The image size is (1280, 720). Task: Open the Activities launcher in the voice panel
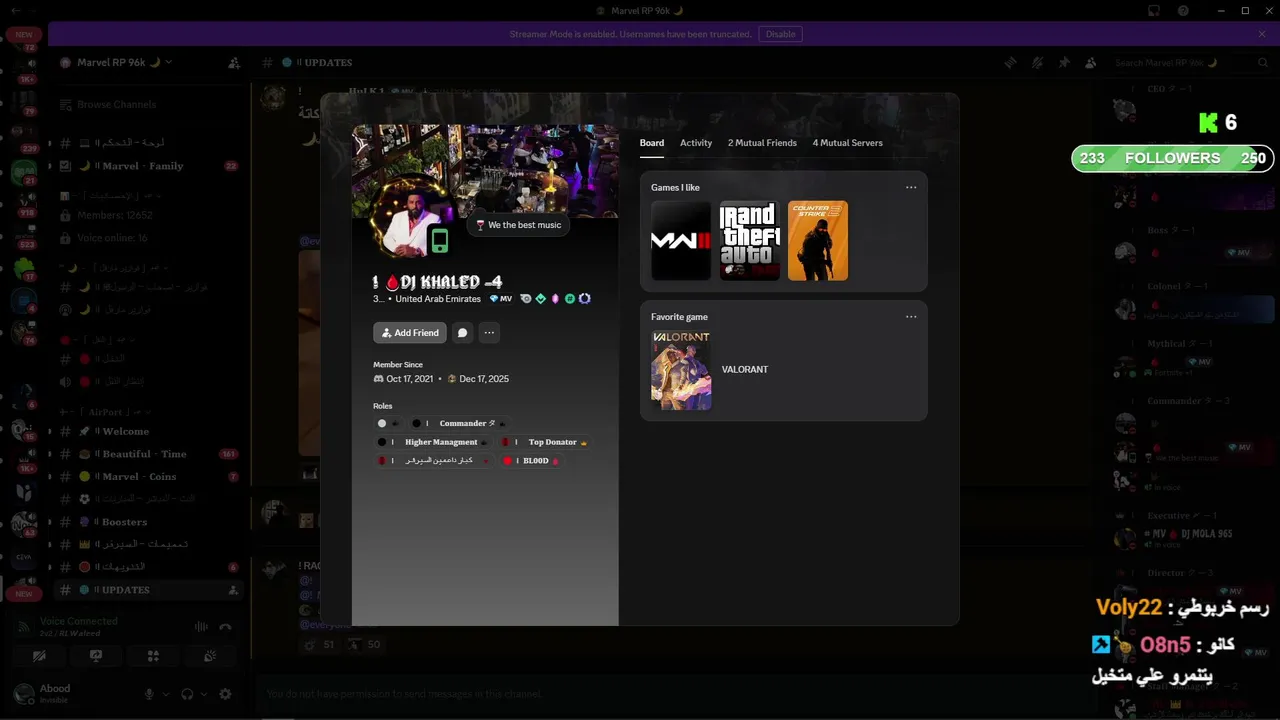pyautogui.click(x=153, y=656)
